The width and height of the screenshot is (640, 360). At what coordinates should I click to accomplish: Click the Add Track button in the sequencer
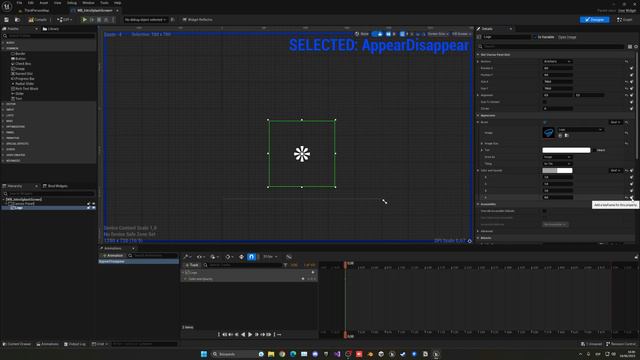click(x=191, y=265)
